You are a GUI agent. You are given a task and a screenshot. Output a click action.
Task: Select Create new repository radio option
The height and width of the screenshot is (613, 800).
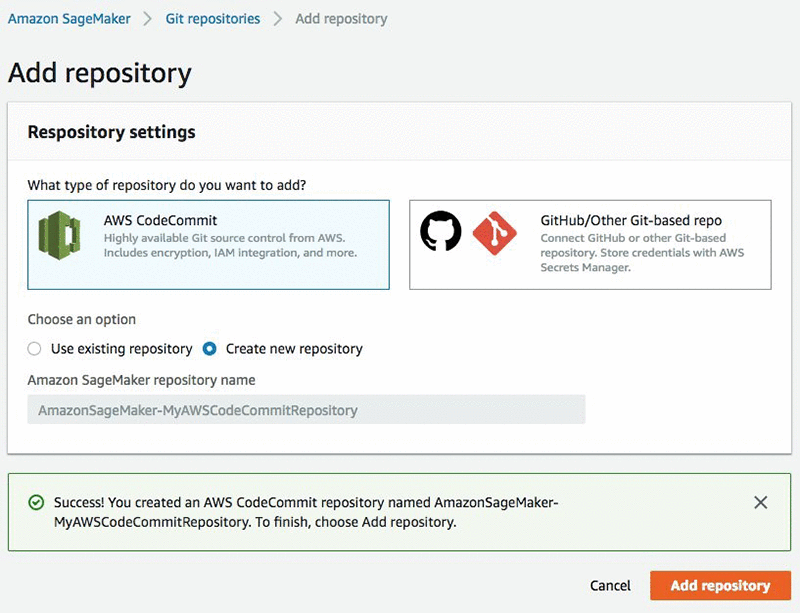tap(210, 349)
